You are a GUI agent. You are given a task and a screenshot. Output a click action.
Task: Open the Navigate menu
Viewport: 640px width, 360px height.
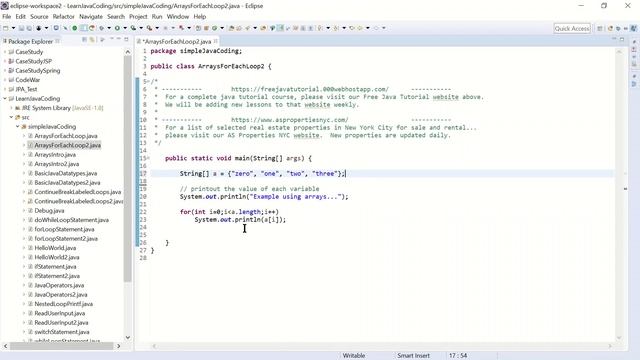point(91,17)
